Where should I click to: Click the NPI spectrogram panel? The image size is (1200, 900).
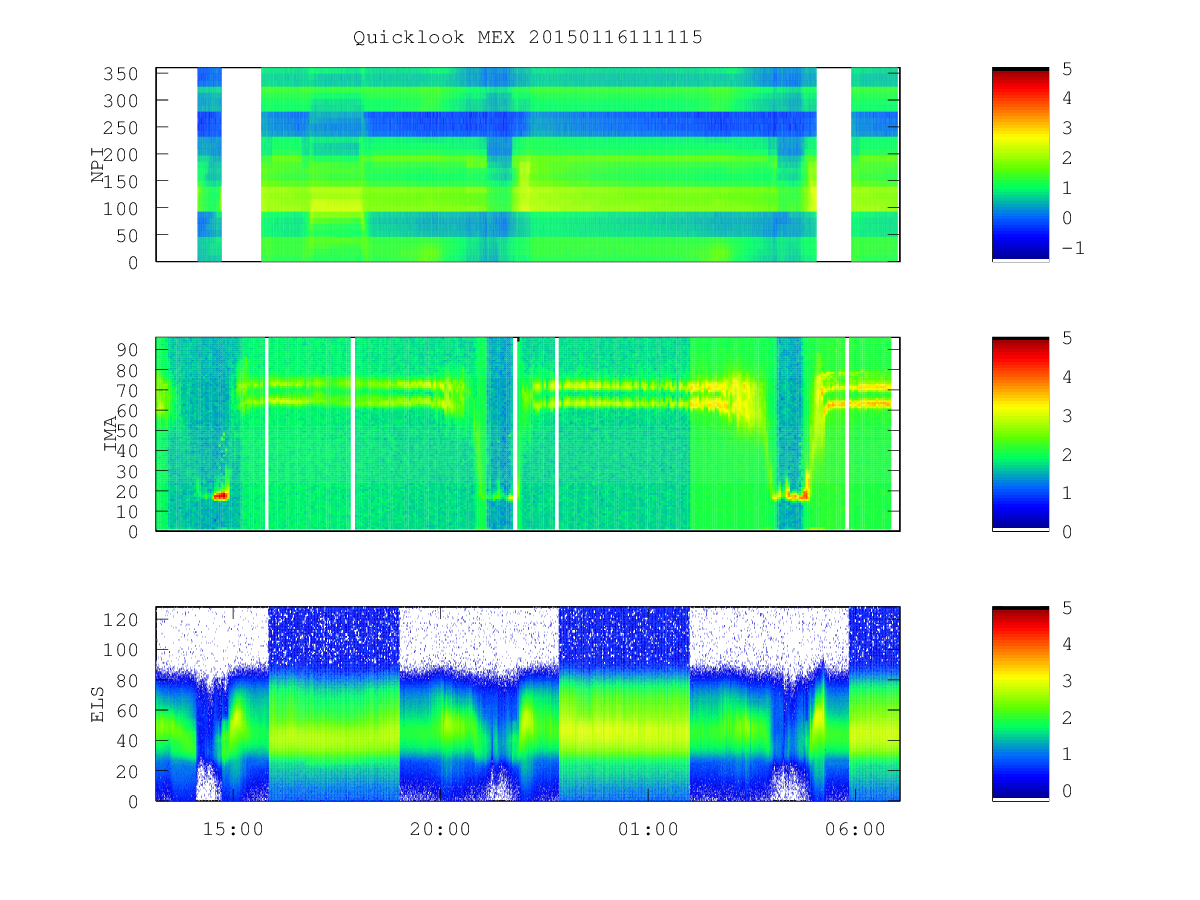coord(528,165)
